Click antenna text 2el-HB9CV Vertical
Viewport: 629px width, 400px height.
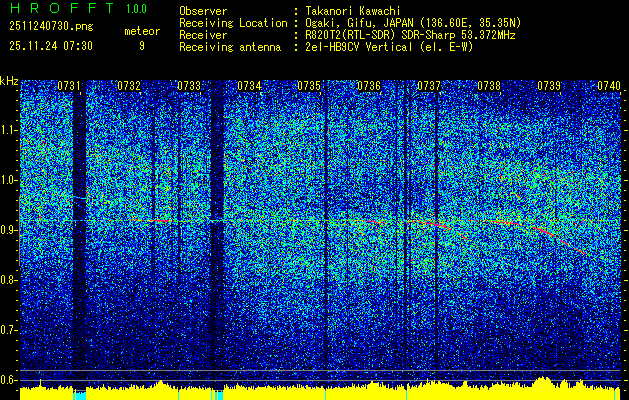coord(359,47)
